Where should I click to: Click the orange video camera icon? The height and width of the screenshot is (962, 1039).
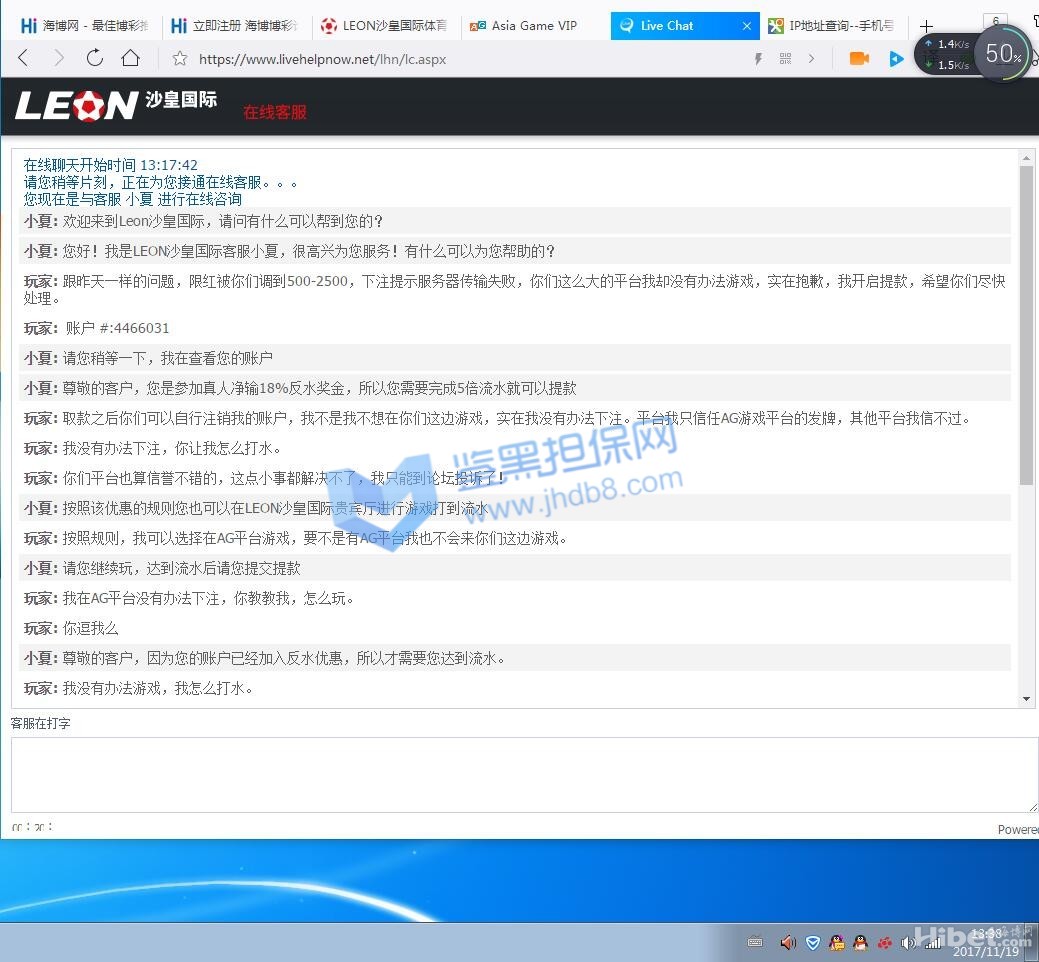tap(859, 59)
